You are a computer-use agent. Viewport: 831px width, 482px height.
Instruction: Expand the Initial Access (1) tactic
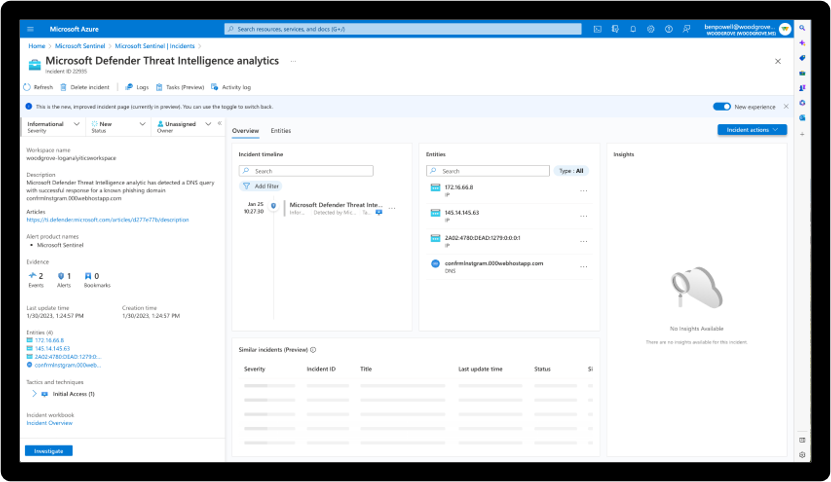[34, 394]
